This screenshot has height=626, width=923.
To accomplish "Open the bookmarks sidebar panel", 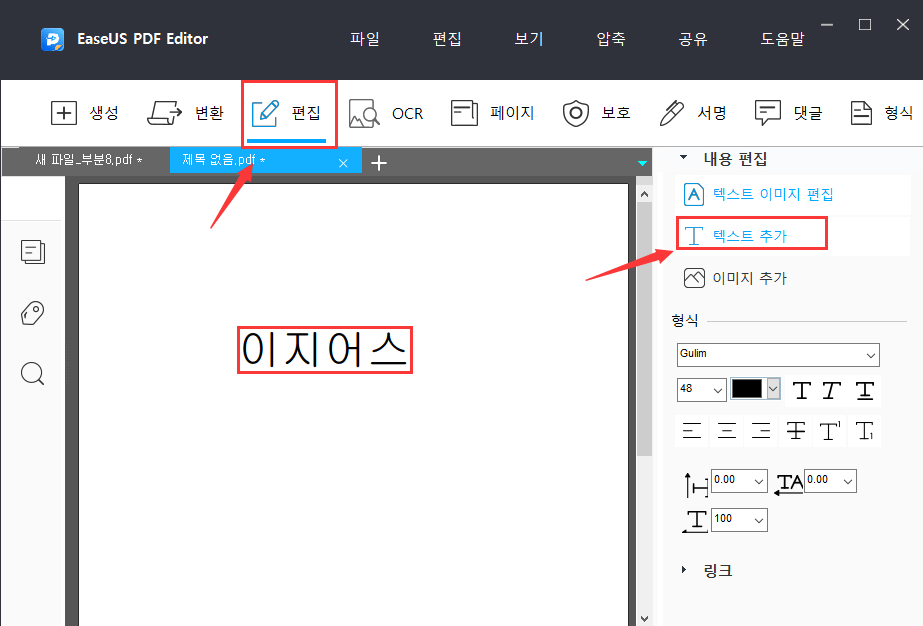I will 32,312.
